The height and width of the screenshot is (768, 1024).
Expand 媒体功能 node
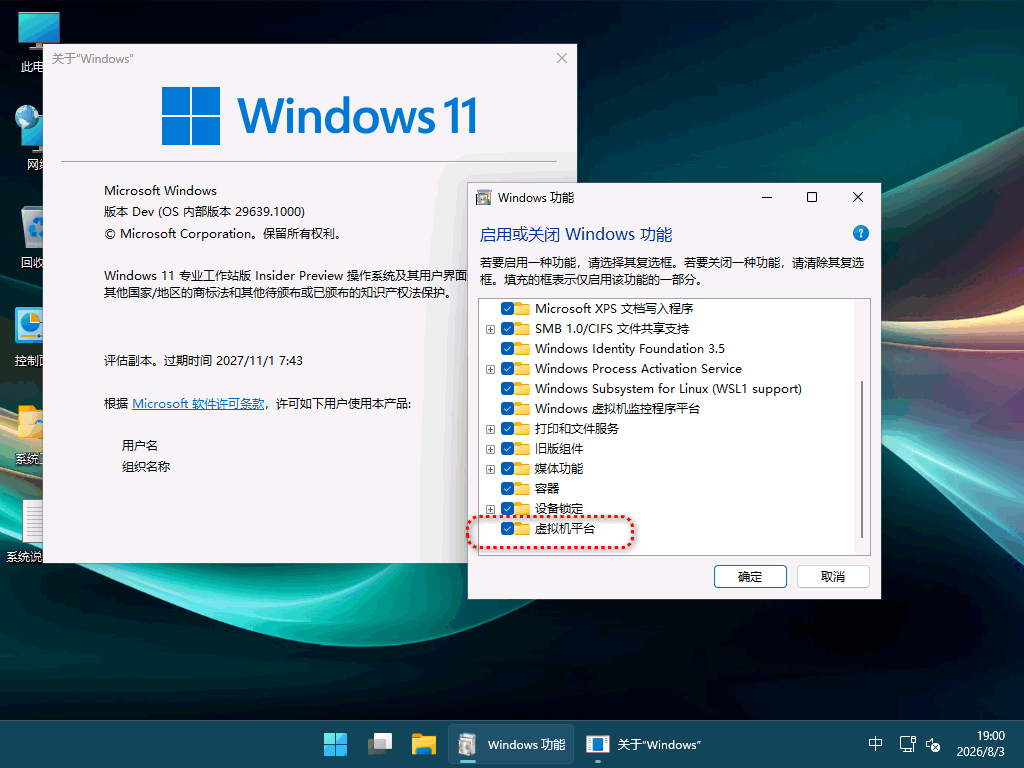coord(490,470)
